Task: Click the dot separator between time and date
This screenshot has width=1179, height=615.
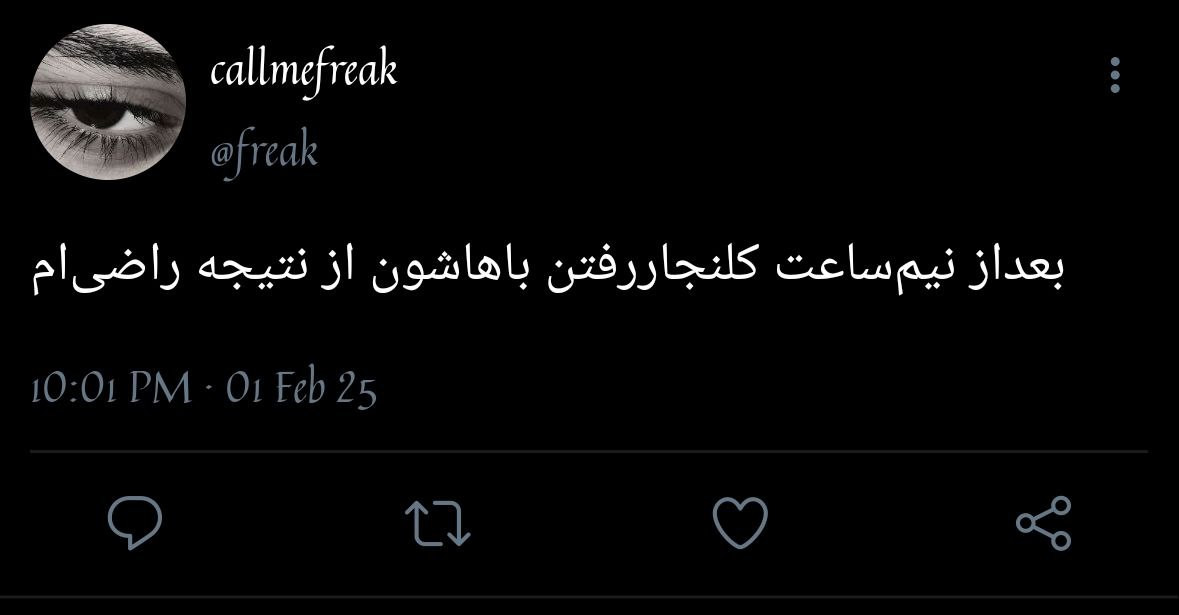Action: click(209, 391)
